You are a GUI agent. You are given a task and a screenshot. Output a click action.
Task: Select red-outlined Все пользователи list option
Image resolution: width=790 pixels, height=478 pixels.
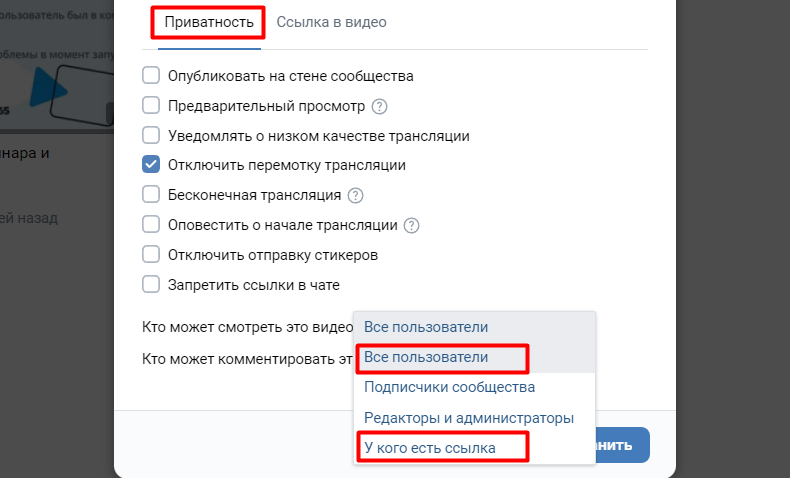[x=426, y=357]
